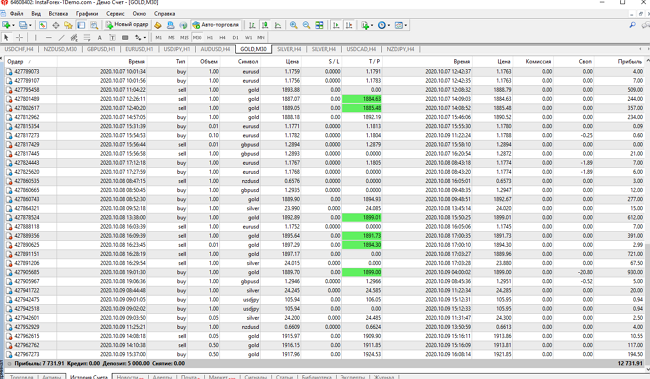Image resolution: width=650 pixels, height=379 pixels.
Task: Toggle the Strategy Tester icon
Action: (x=94, y=25)
